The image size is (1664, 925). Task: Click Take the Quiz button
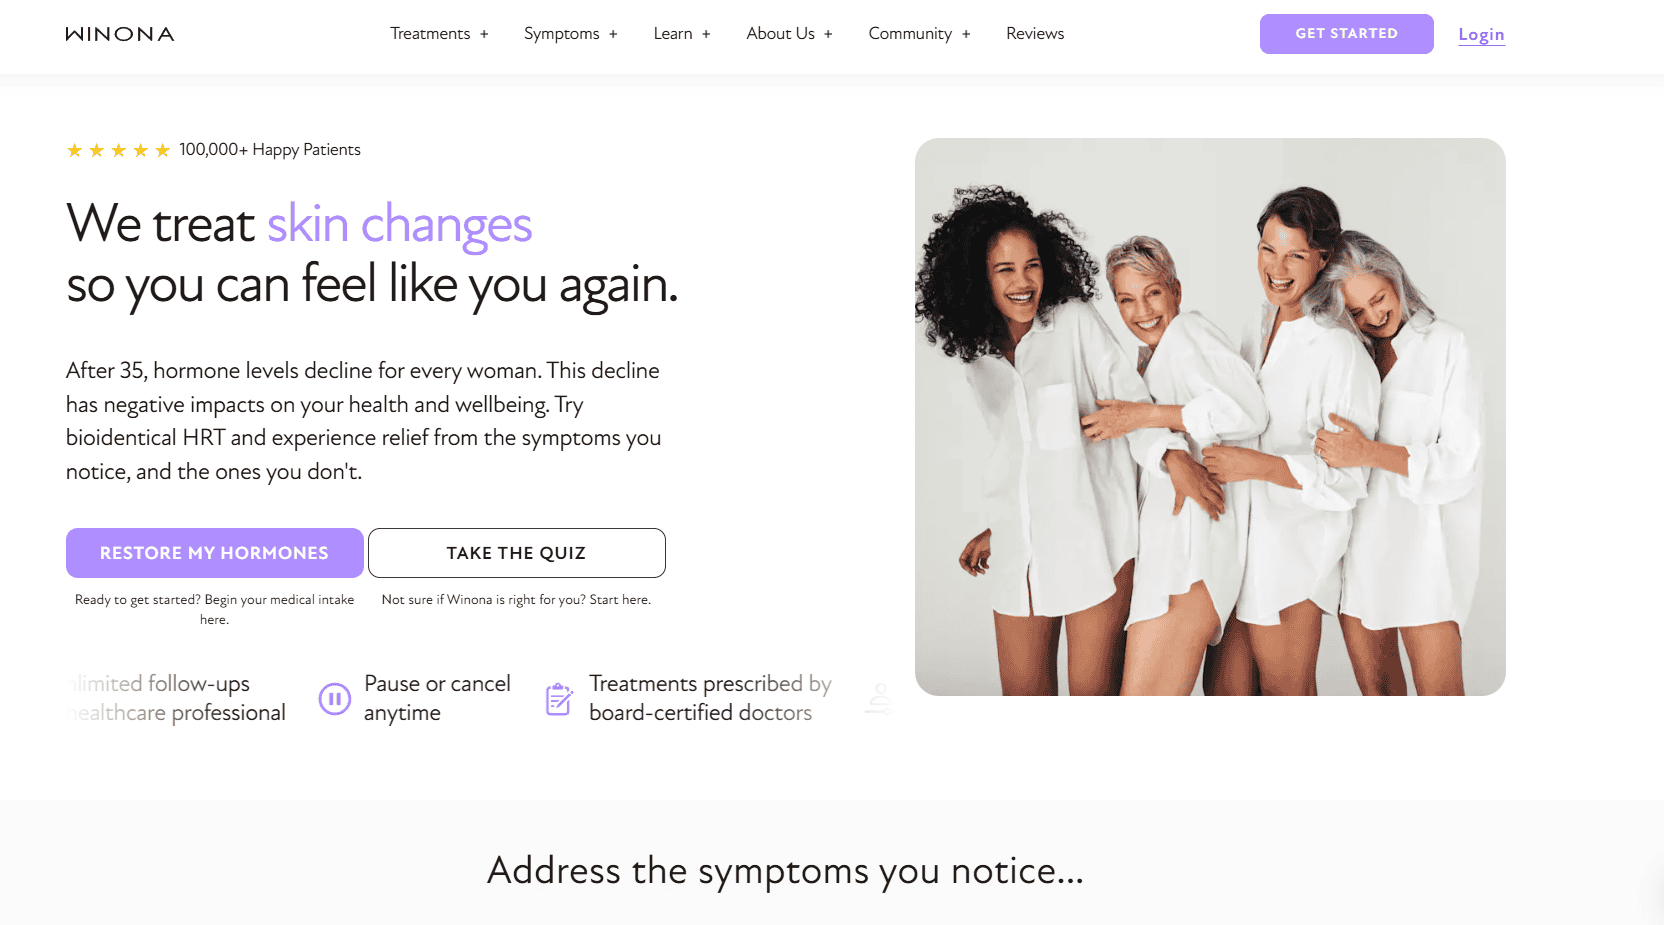[x=517, y=553]
